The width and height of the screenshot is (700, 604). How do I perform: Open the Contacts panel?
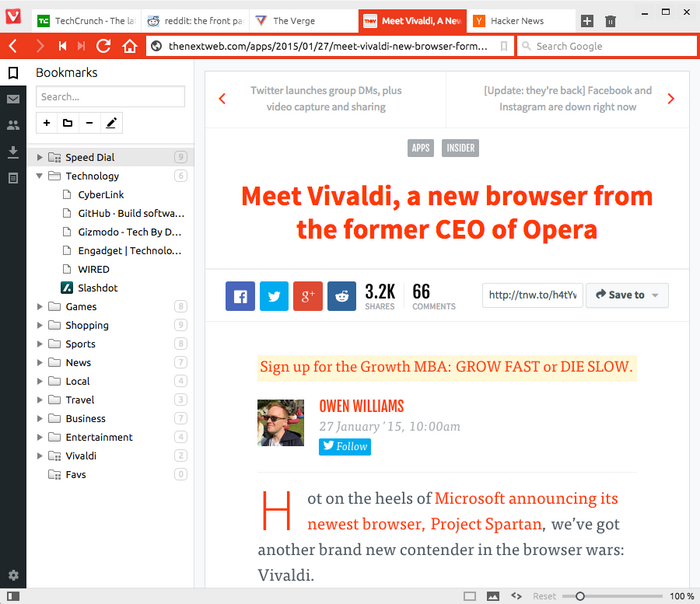tap(13, 125)
